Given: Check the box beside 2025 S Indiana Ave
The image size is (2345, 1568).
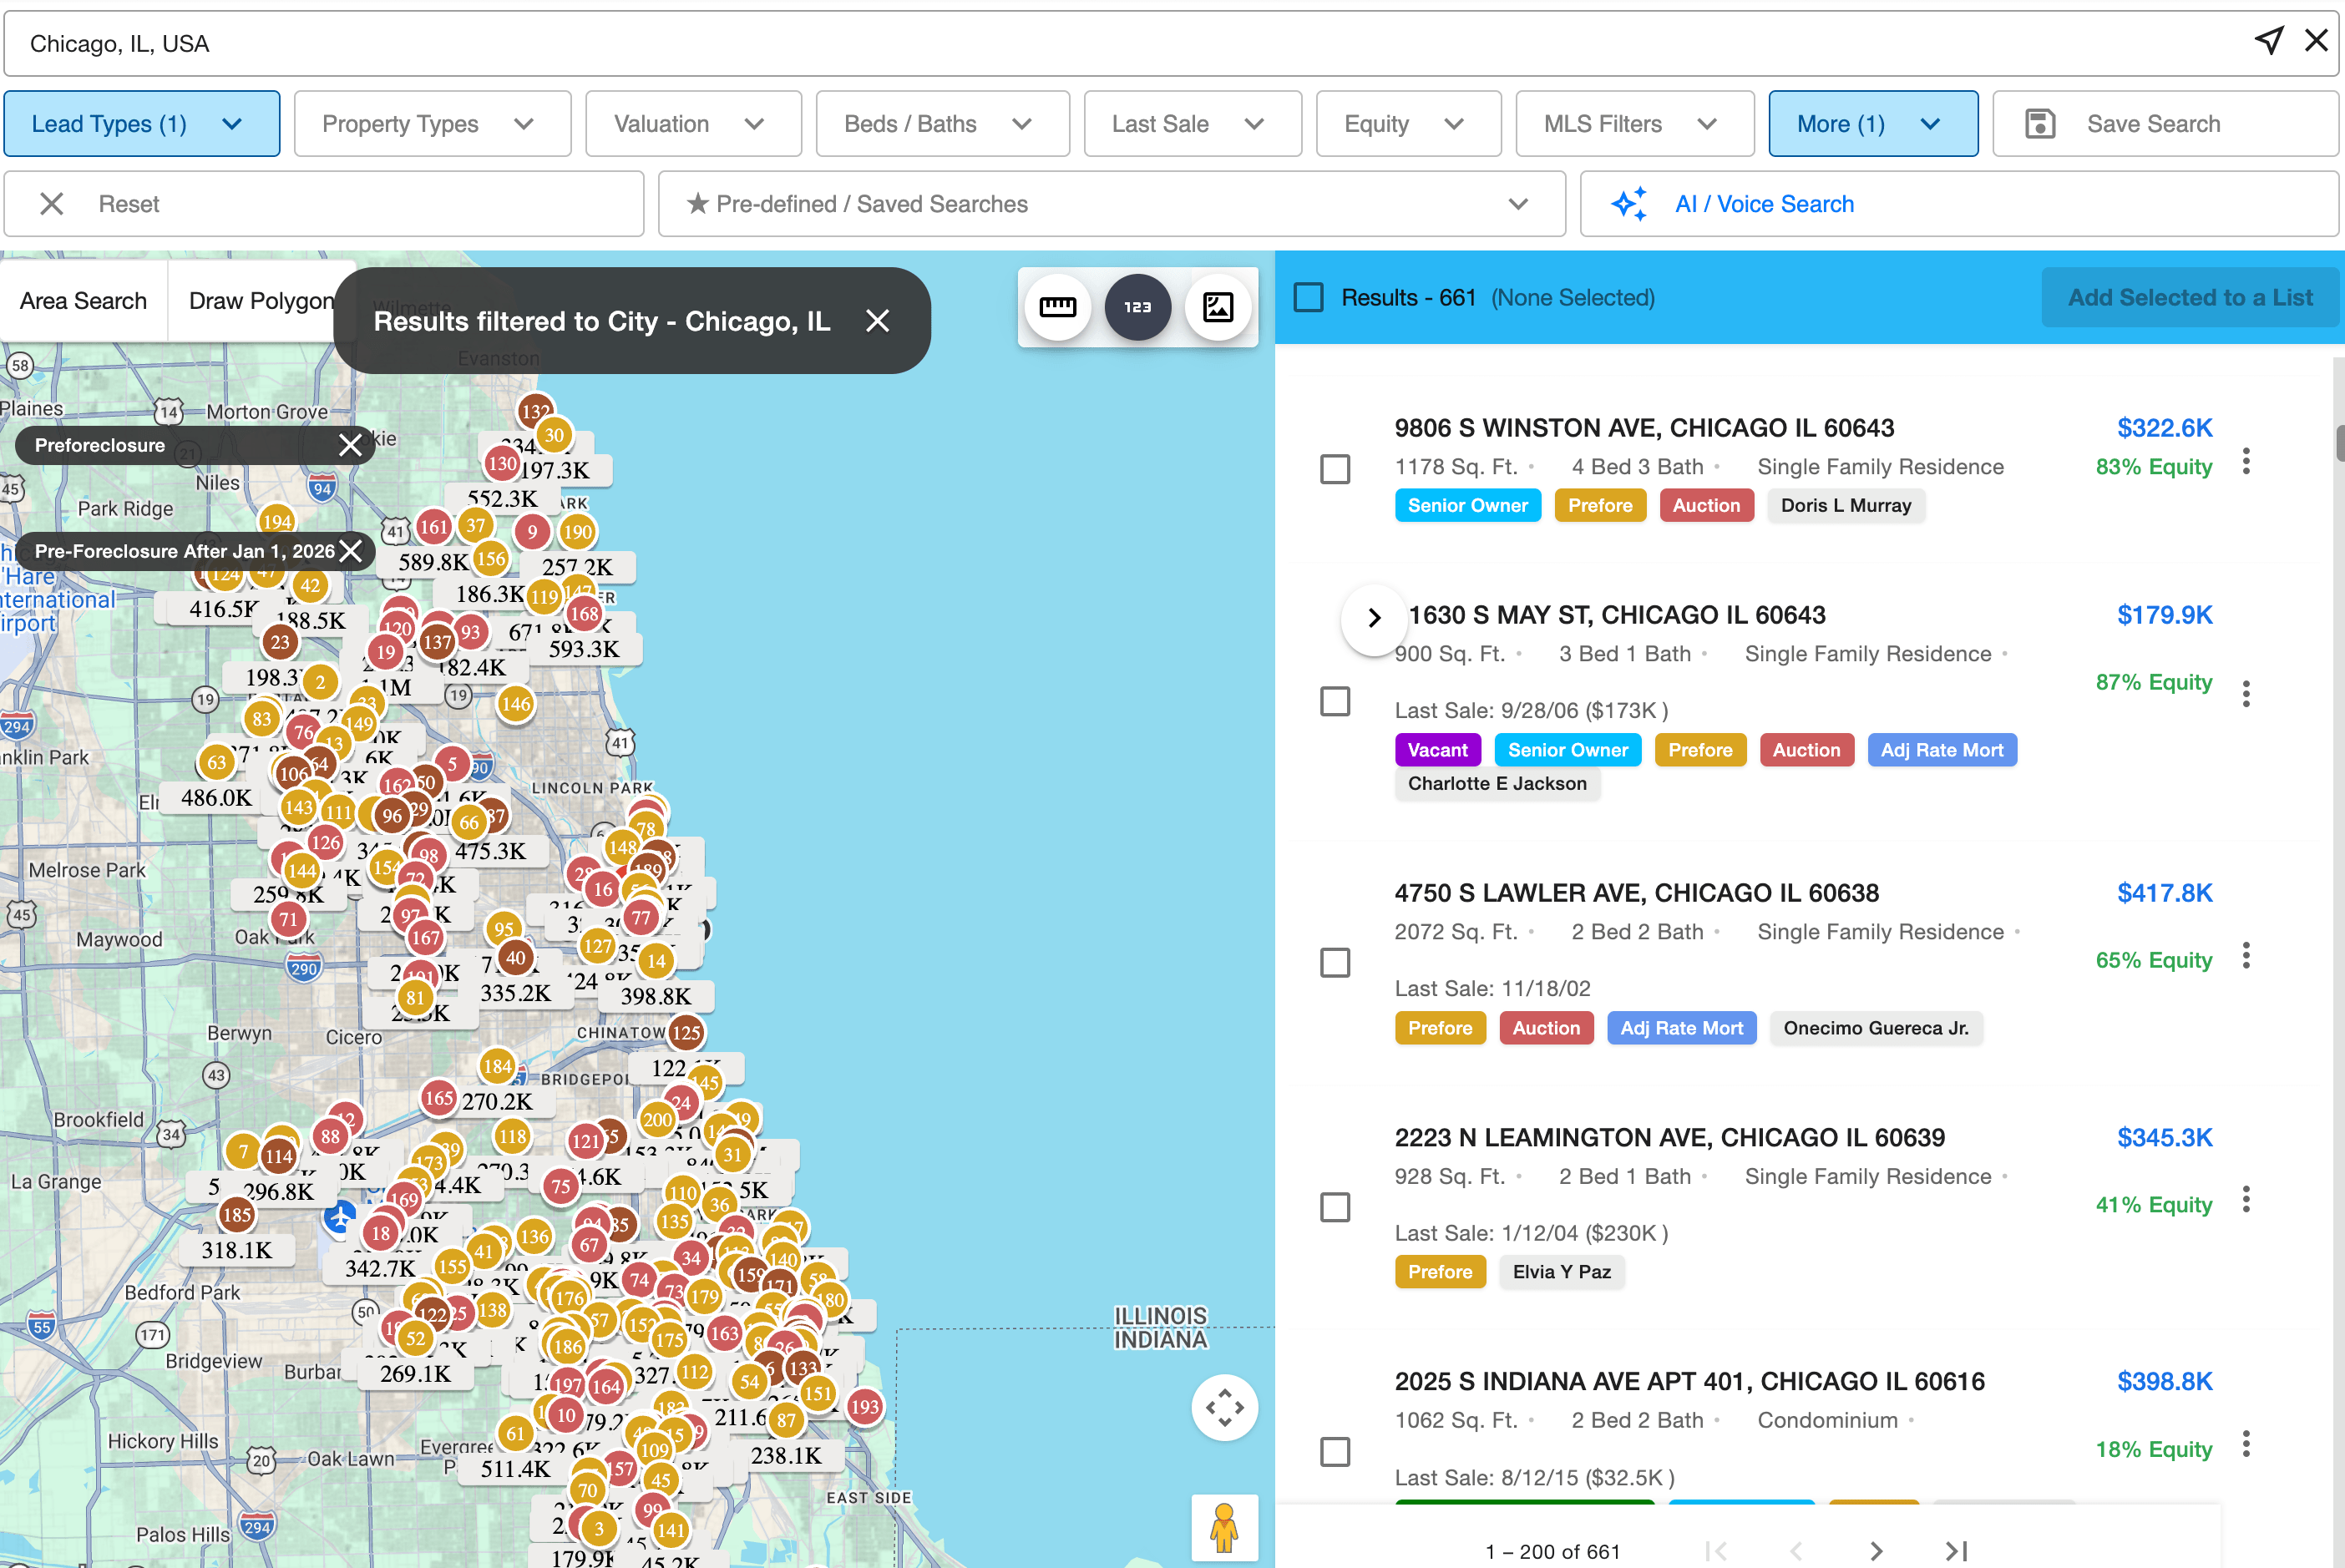Looking at the screenshot, I should tap(1335, 1452).
